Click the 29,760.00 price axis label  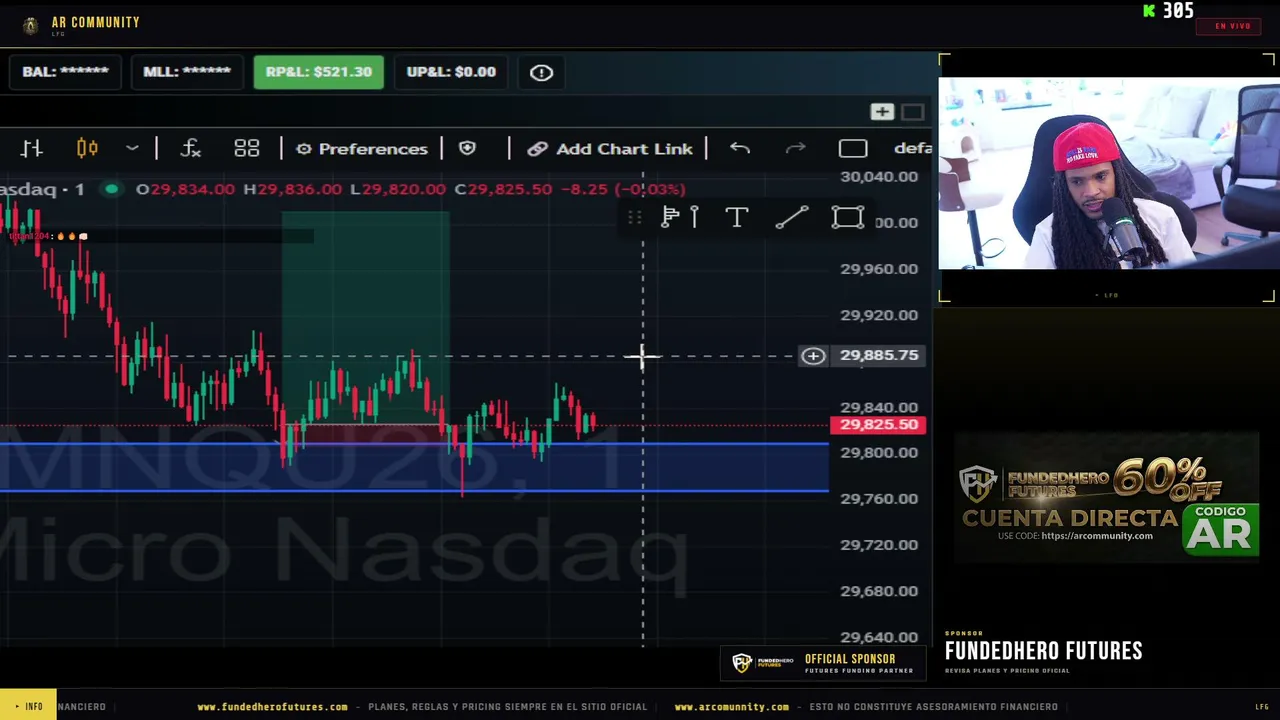(879, 499)
